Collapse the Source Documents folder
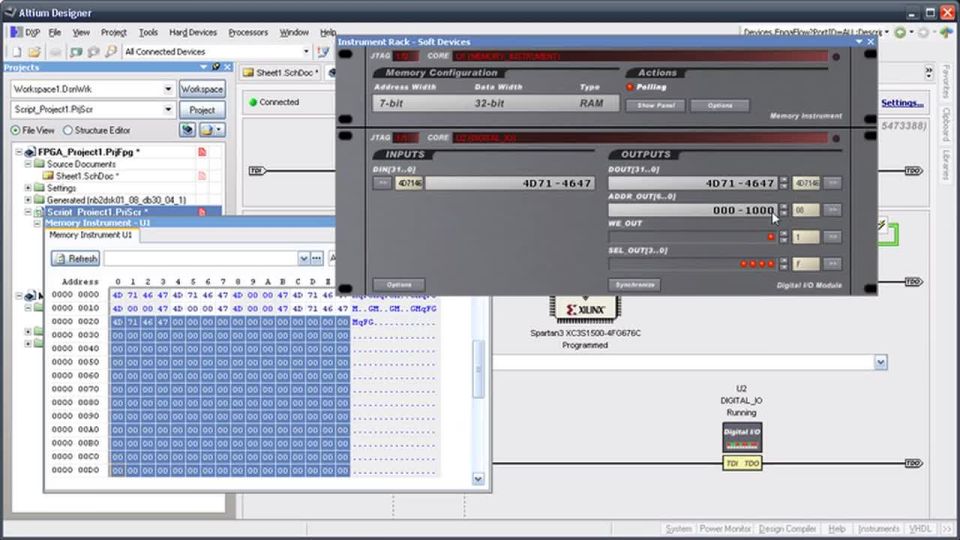 pyautogui.click(x=28, y=164)
